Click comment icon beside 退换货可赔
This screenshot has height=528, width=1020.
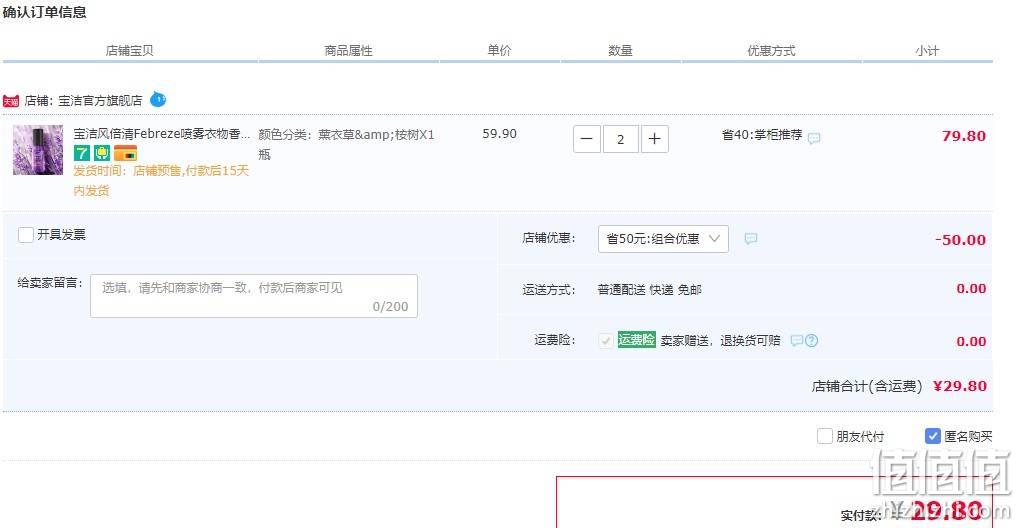[x=796, y=340]
